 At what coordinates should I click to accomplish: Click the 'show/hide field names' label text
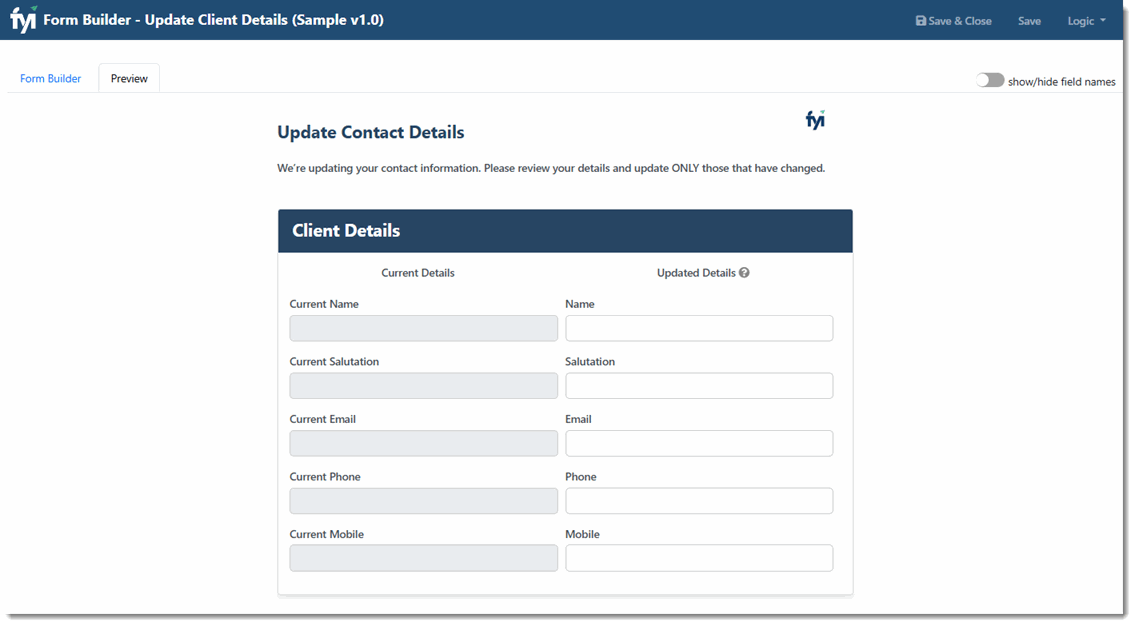[1061, 82]
